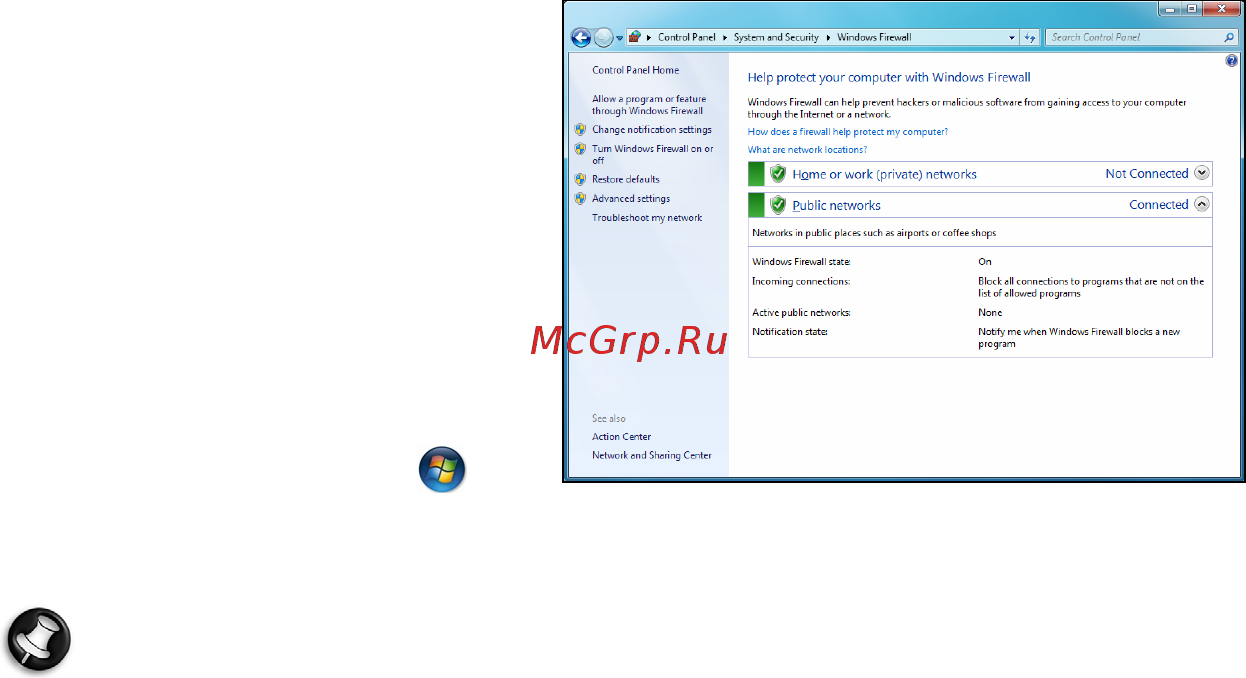The width and height of the screenshot is (1246, 678).
Task: Open Control Panel Home
Action: click(x=635, y=70)
